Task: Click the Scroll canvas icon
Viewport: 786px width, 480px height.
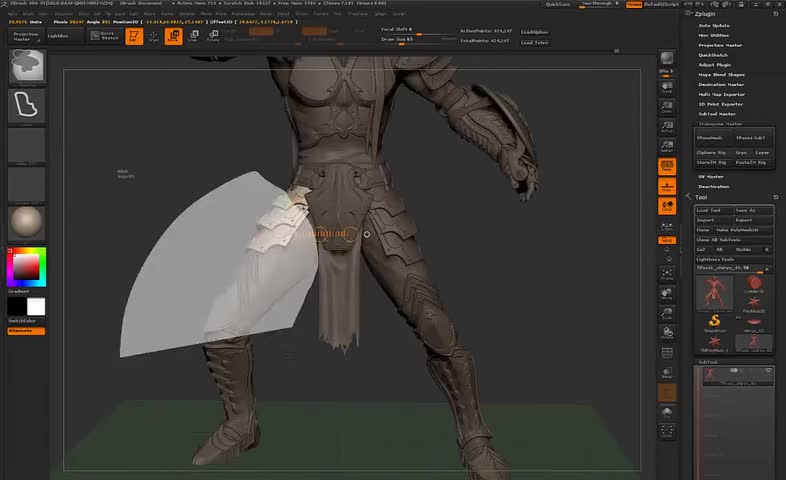Action: tap(667, 87)
